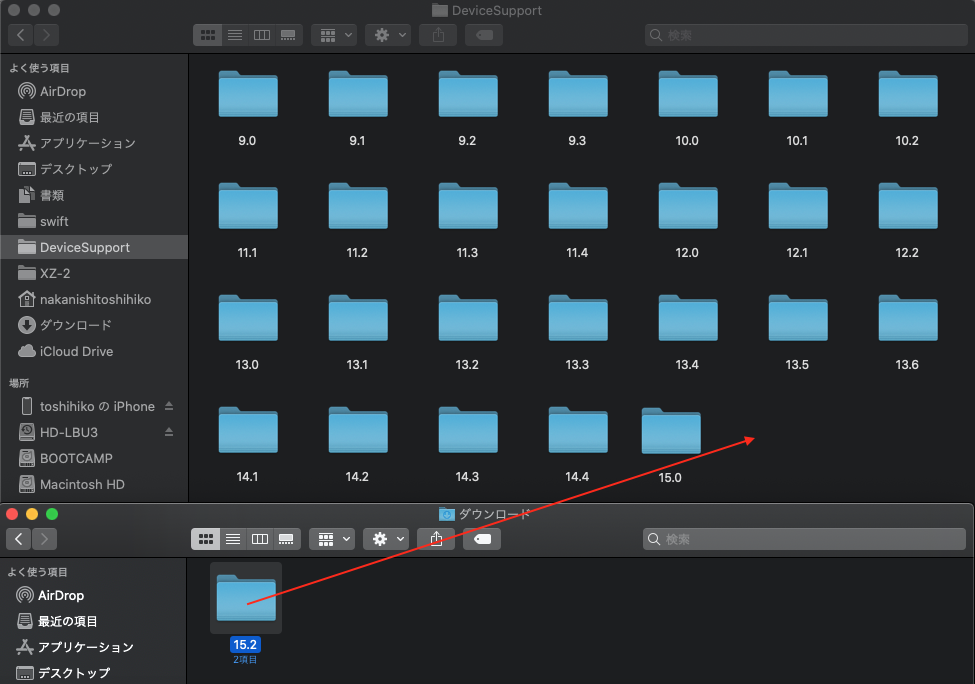Open アプリケーション in the ダウンロード window sidebar

(93, 647)
